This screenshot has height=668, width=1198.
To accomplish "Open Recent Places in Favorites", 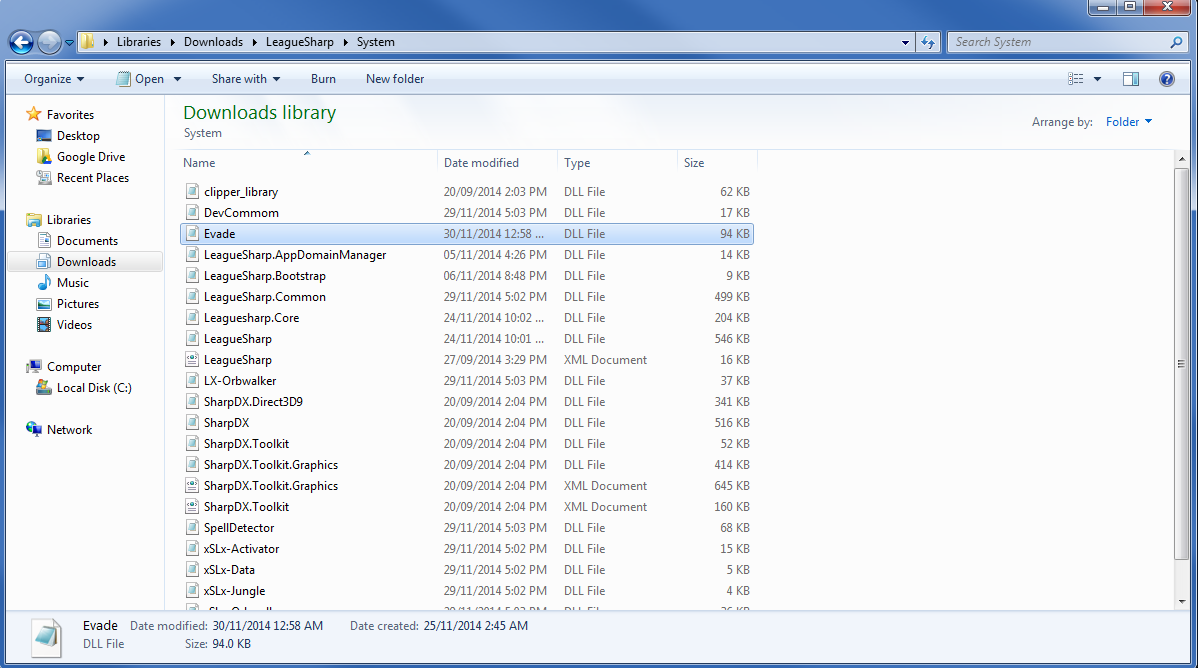I will [92, 177].
